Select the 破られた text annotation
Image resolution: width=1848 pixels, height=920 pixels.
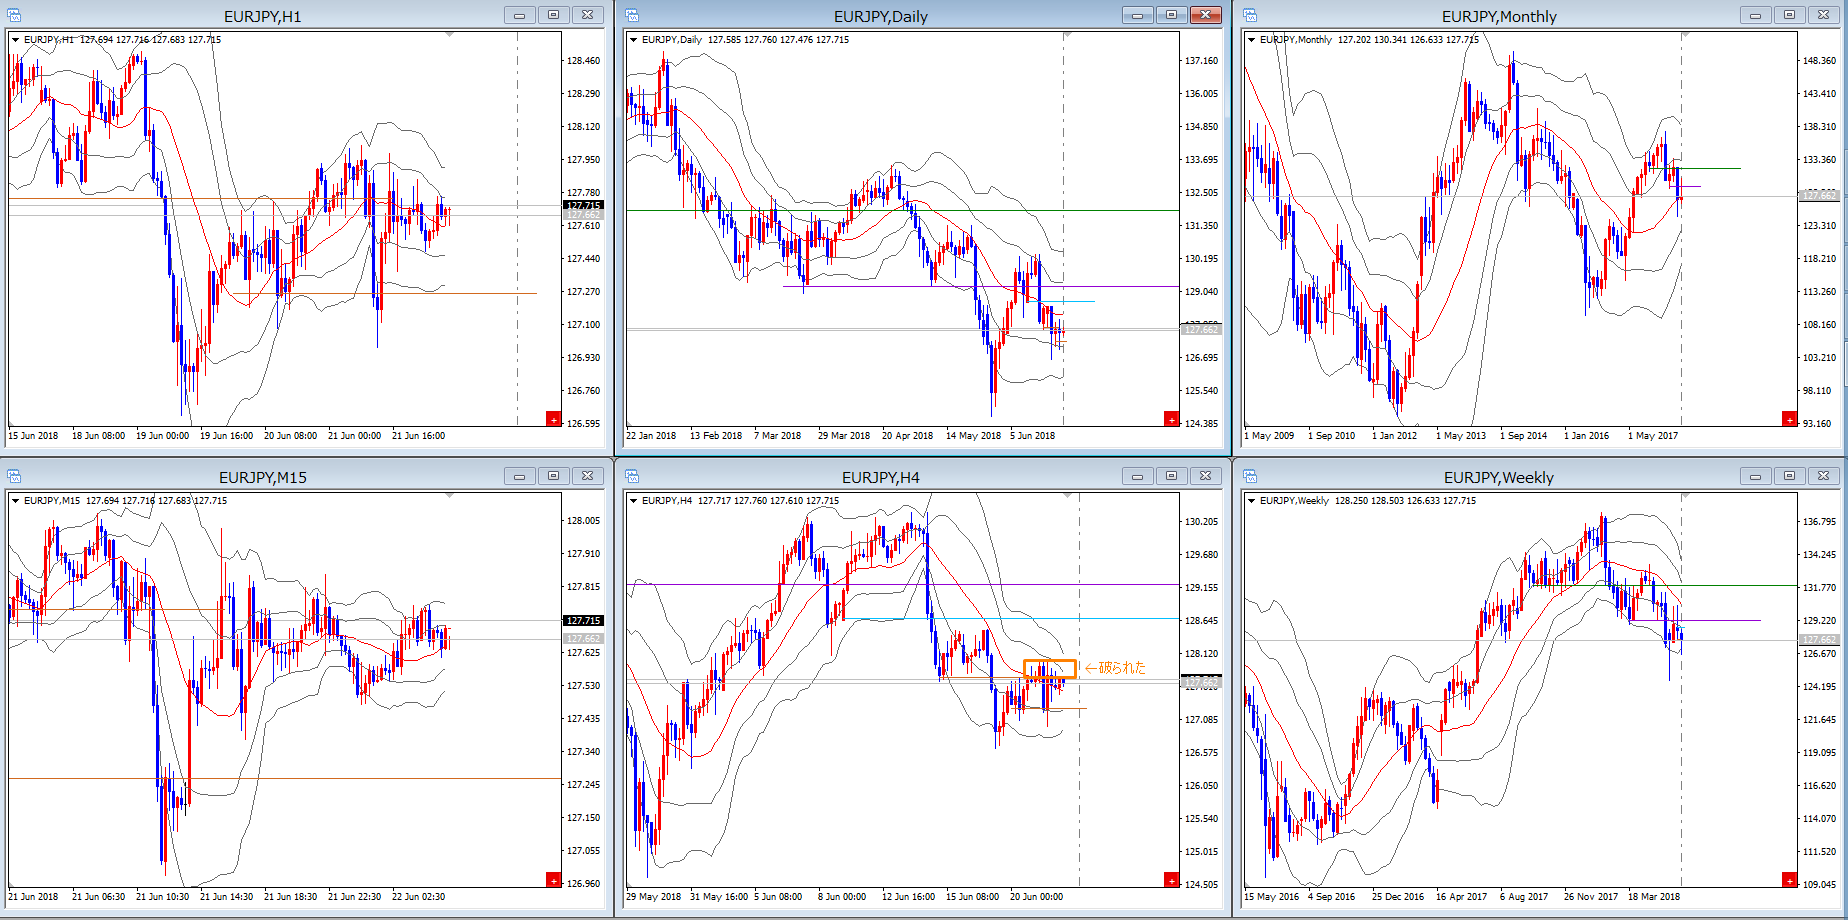(x=1121, y=668)
